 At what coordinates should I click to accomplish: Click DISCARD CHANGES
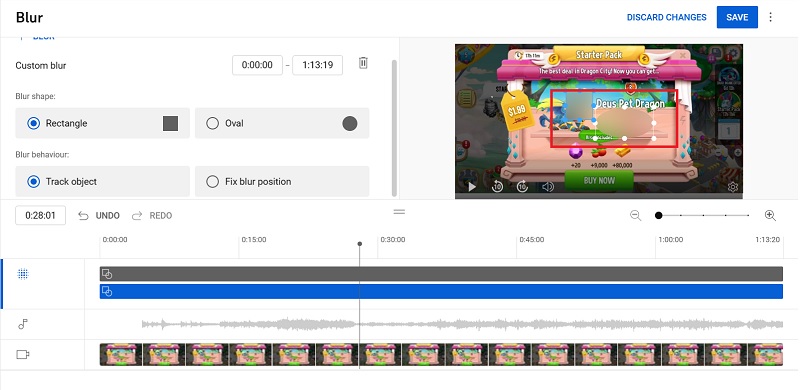pos(666,17)
